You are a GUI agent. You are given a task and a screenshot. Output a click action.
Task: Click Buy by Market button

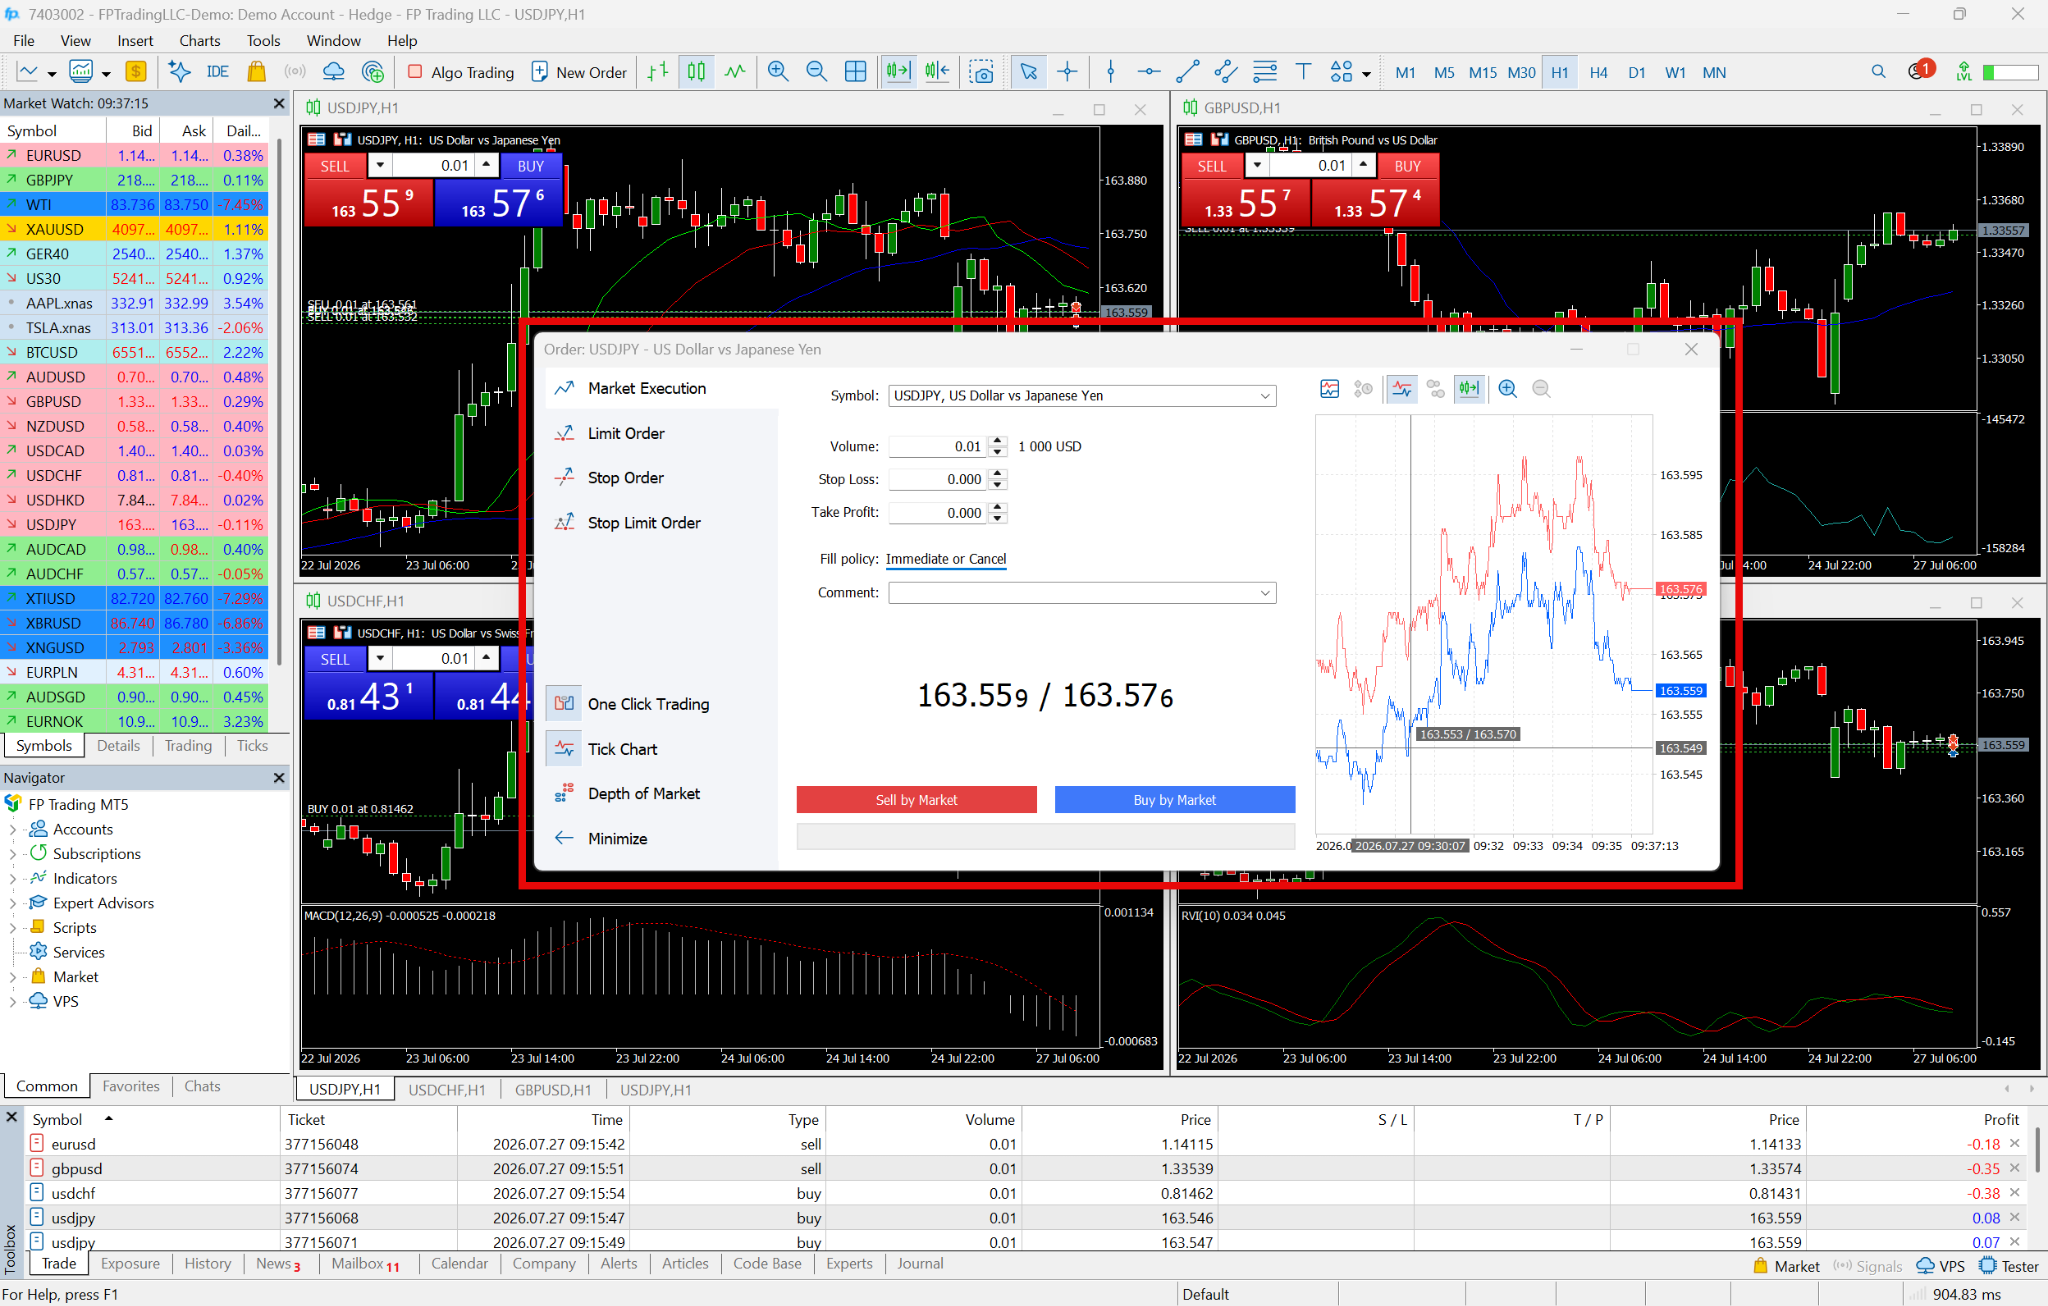1174,800
